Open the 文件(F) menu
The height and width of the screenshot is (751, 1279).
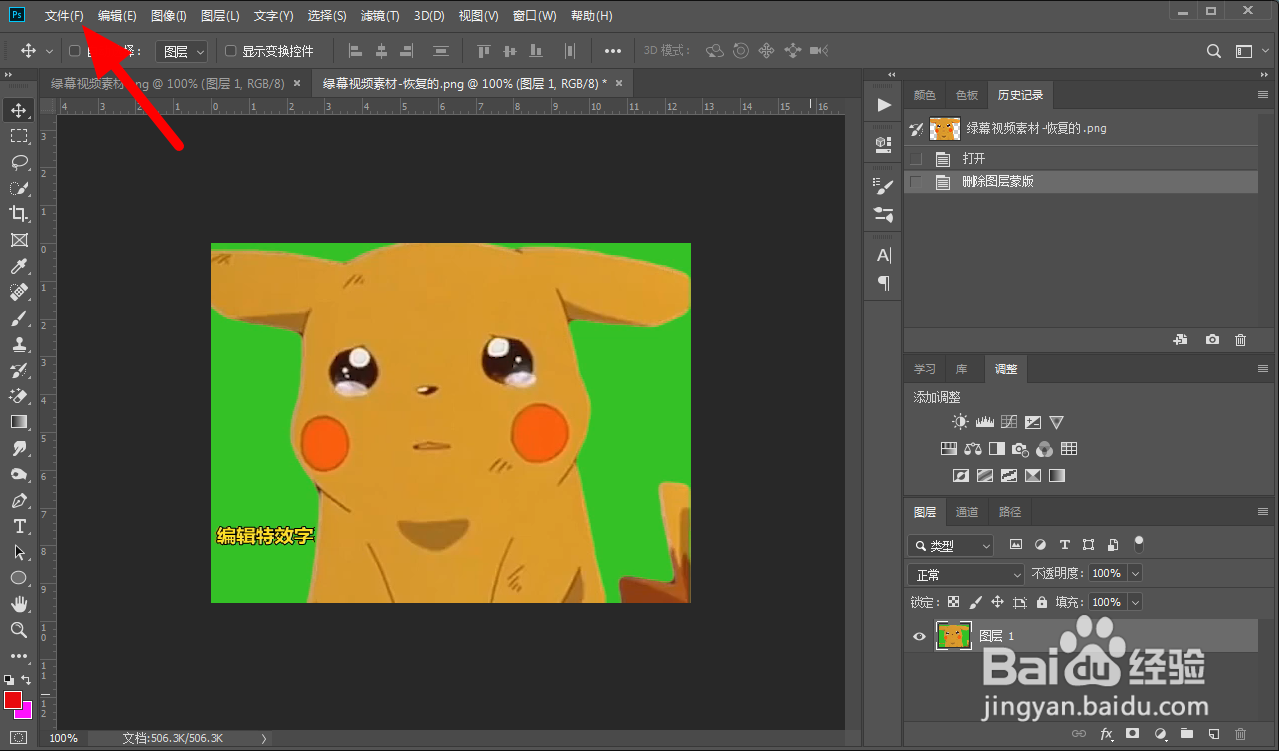pos(64,16)
